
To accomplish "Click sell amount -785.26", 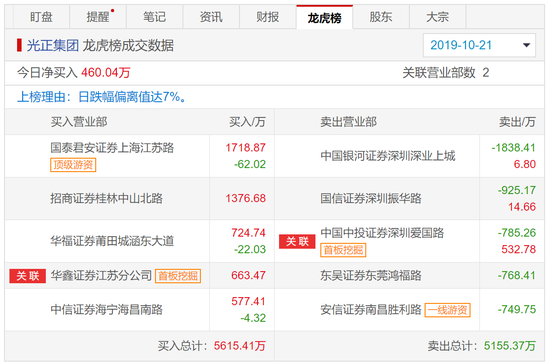I will coord(517,233).
